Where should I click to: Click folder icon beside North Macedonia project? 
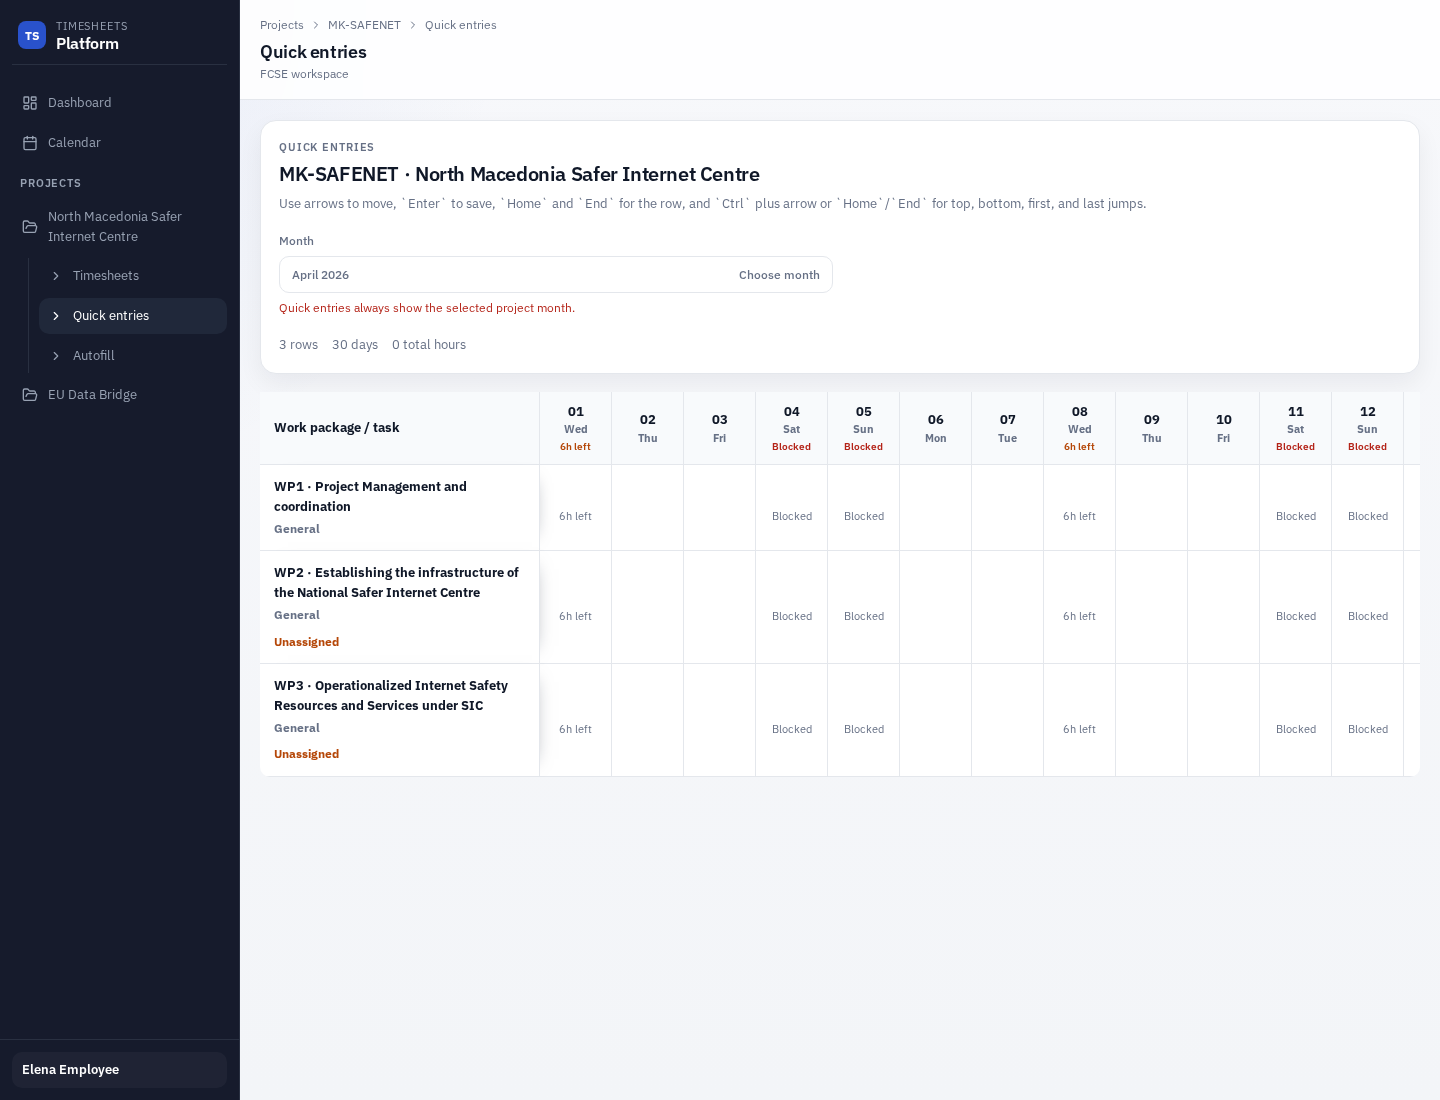[30, 226]
